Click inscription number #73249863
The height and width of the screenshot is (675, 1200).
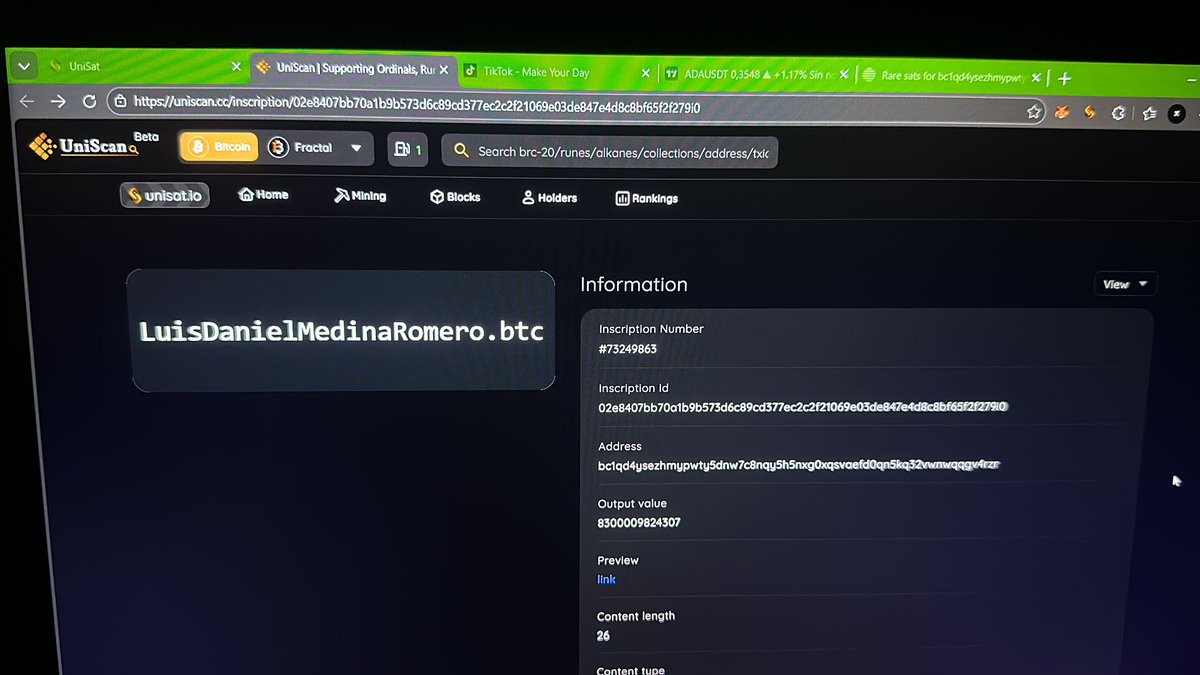(x=628, y=349)
